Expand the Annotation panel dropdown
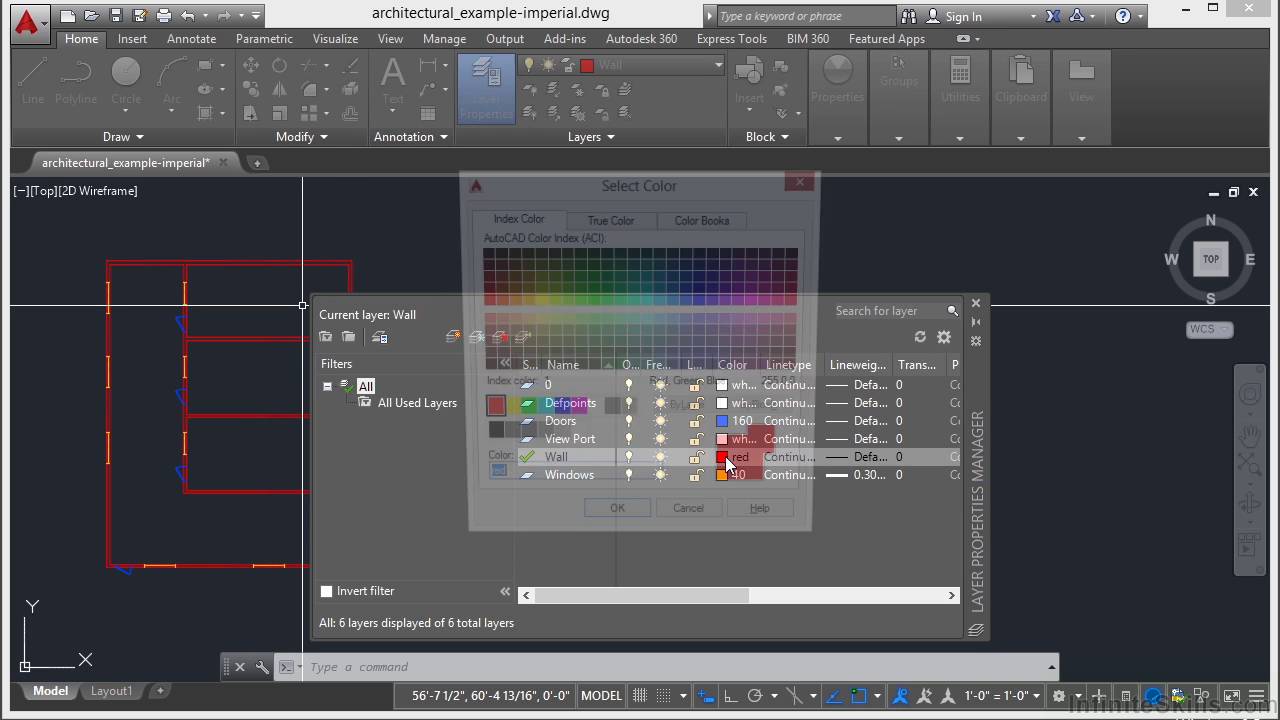Screen dimensions: 1280x720 410,137
